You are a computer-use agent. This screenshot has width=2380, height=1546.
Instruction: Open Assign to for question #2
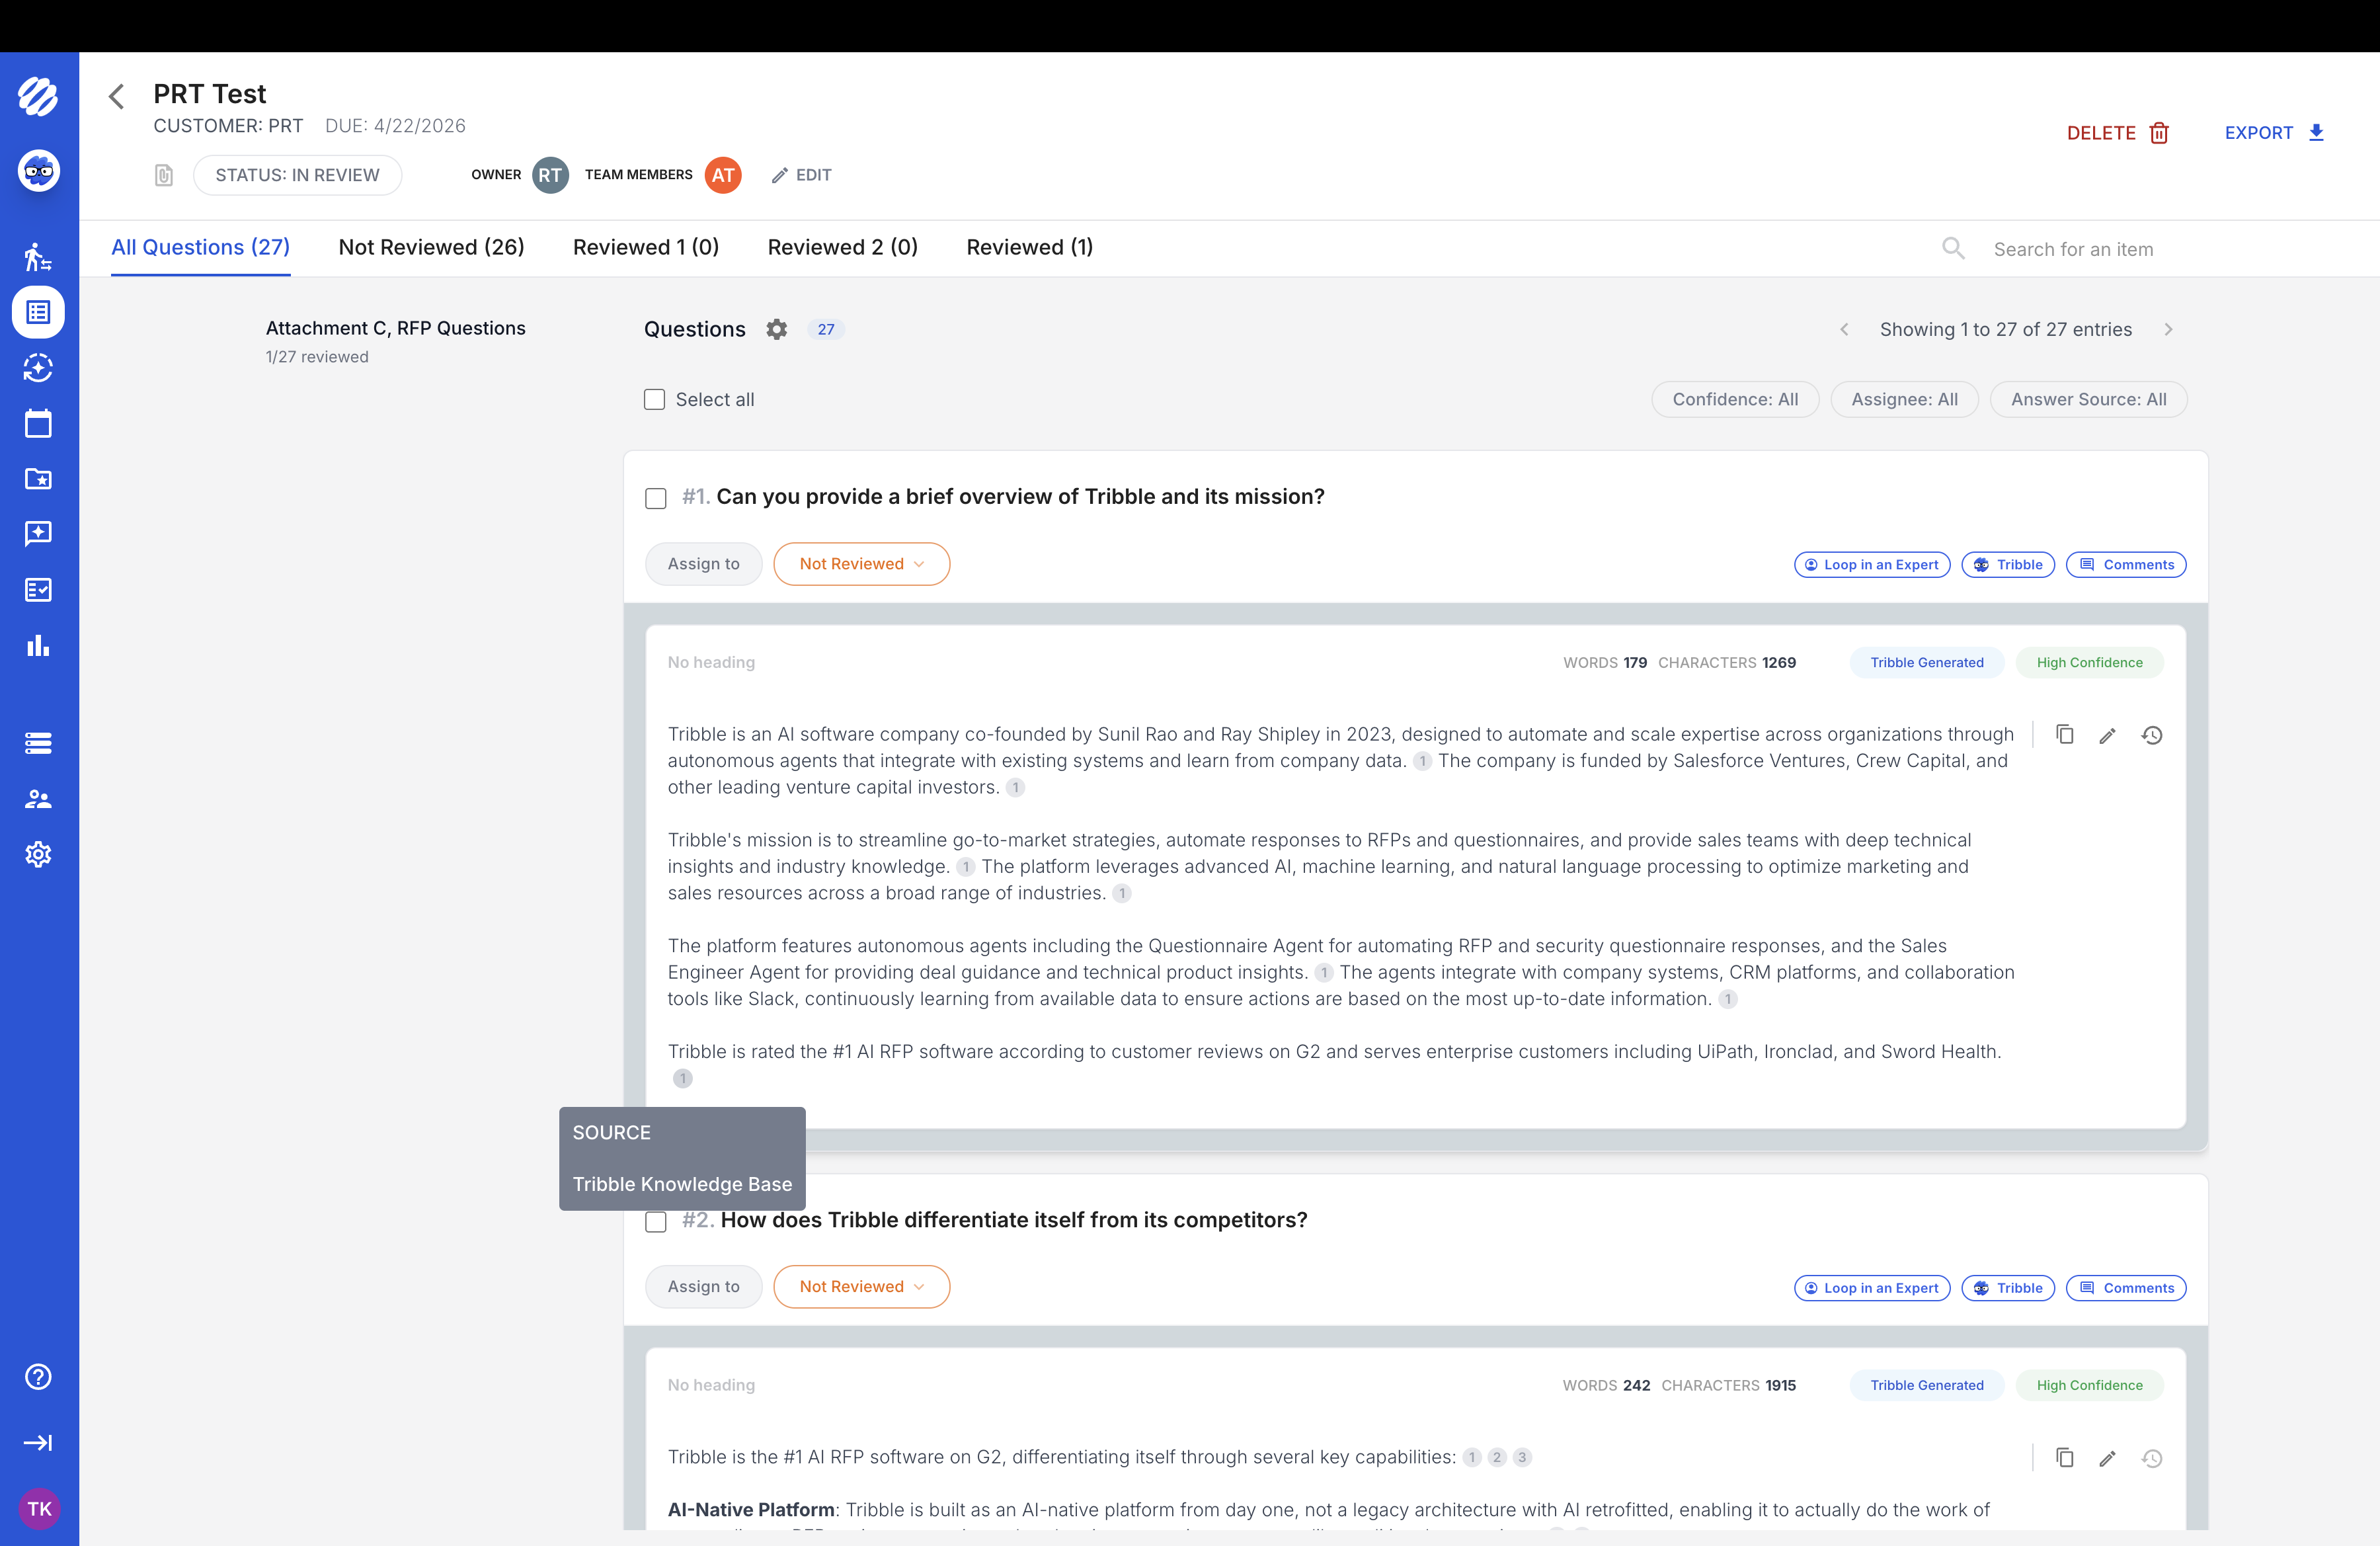[704, 1287]
